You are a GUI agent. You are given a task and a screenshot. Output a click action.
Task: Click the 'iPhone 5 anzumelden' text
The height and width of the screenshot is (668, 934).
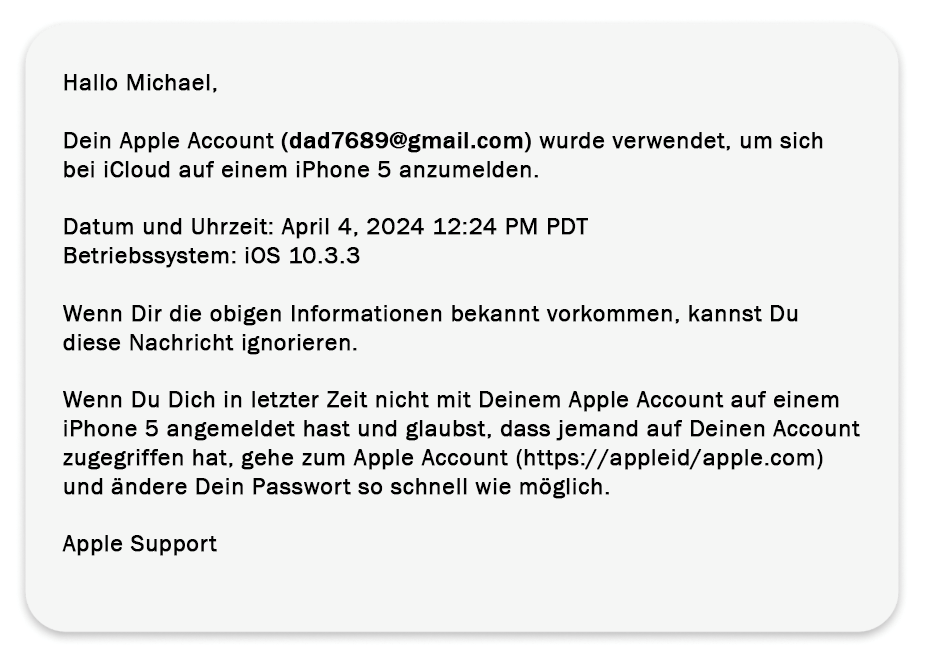tap(417, 170)
